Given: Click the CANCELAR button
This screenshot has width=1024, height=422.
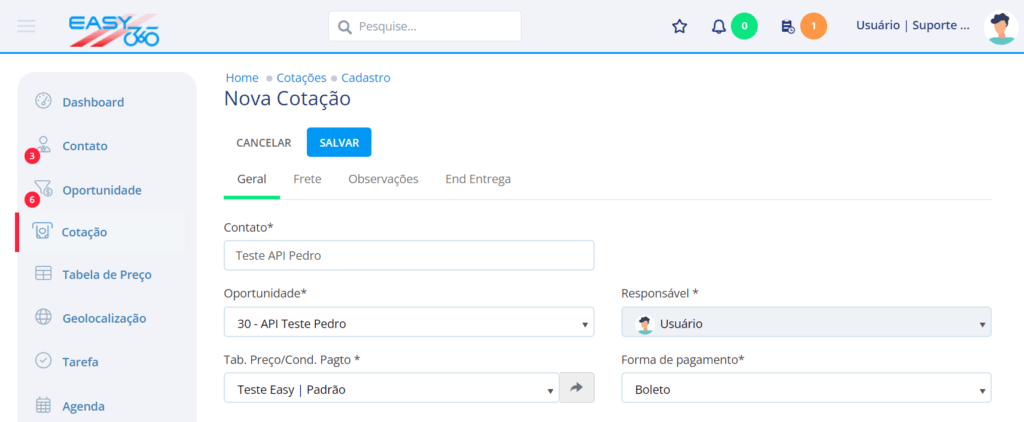Looking at the screenshot, I should point(264,142).
